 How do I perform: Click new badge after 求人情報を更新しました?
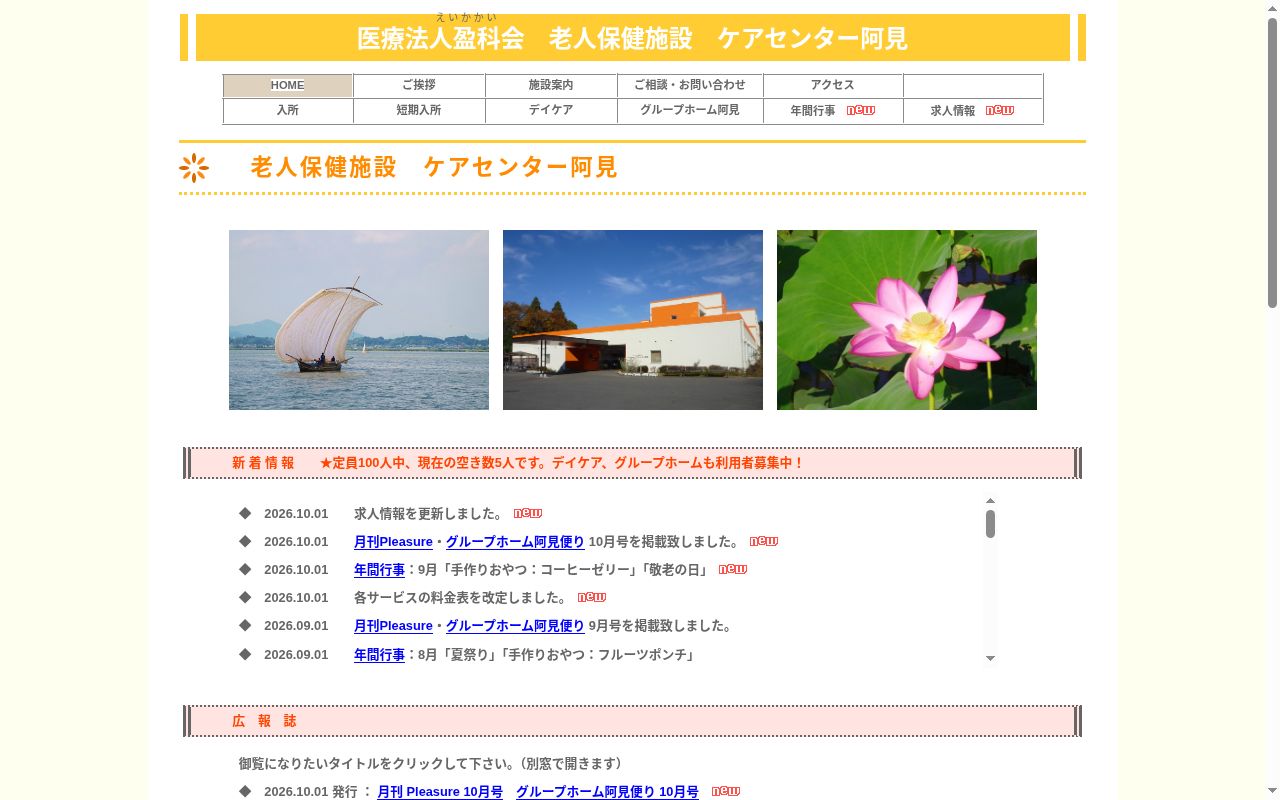coord(528,513)
